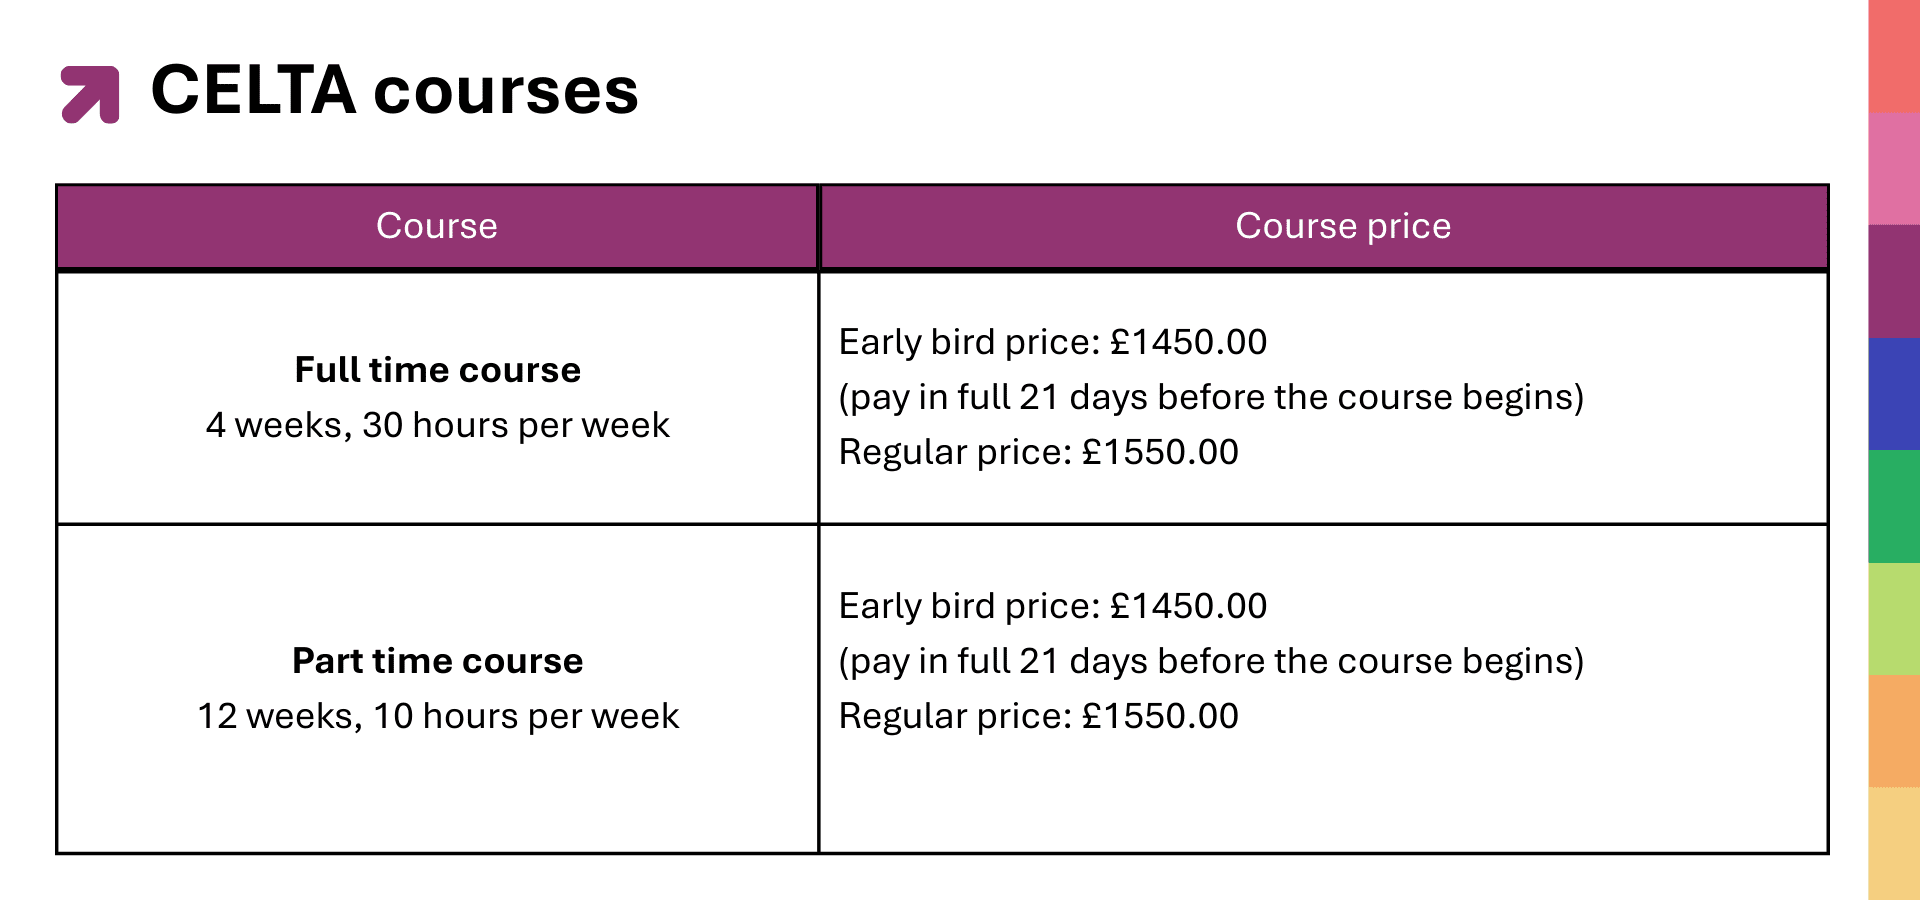Click the CELTA courses heading
This screenshot has width=1920, height=900.
coord(394,91)
